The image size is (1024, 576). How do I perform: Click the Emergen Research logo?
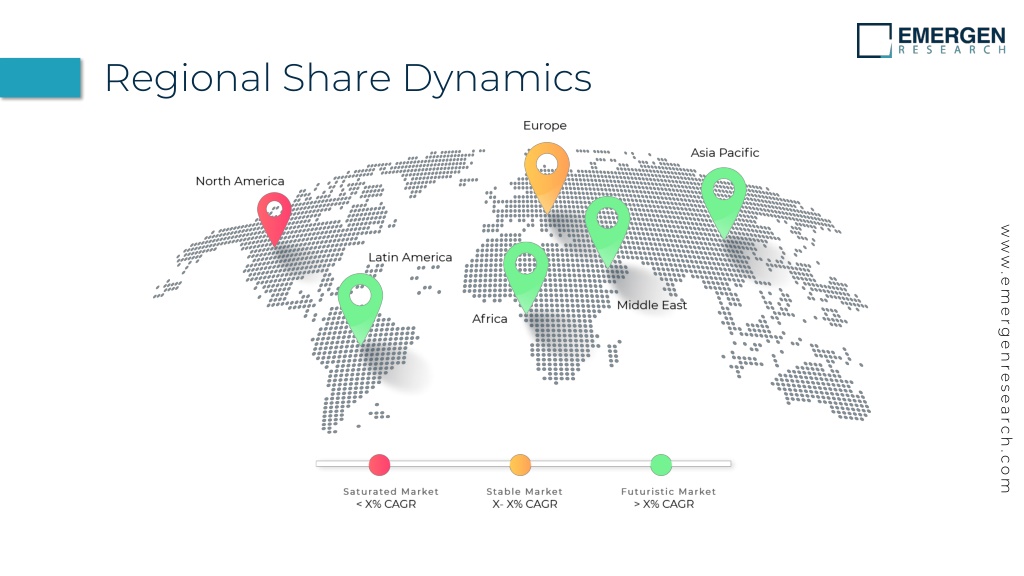click(x=931, y=40)
